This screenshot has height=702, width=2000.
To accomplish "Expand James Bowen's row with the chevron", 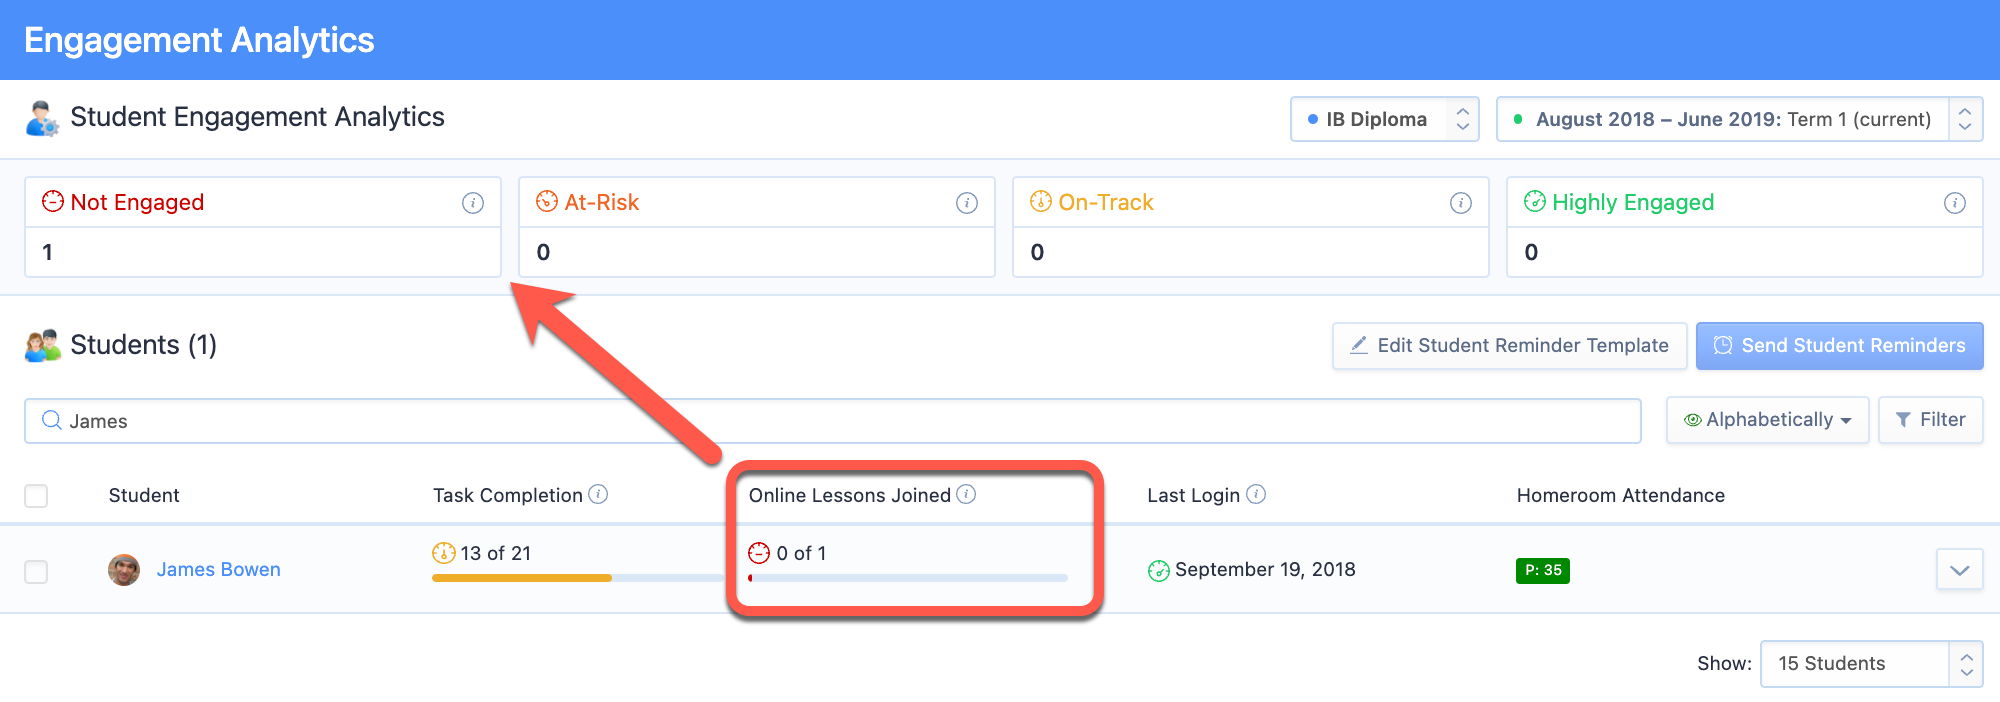I will [1960, 570].
